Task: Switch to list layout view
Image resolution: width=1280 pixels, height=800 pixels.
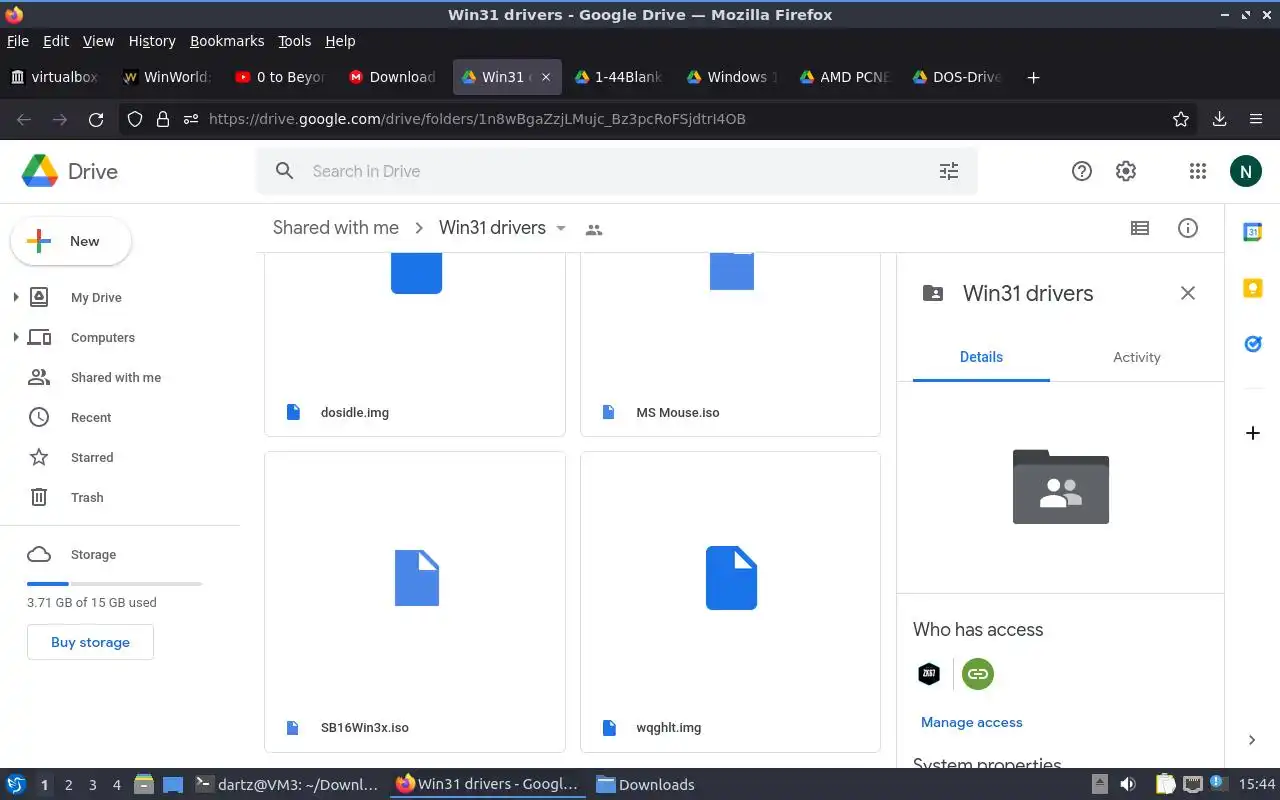Action: coord(1140,228)
